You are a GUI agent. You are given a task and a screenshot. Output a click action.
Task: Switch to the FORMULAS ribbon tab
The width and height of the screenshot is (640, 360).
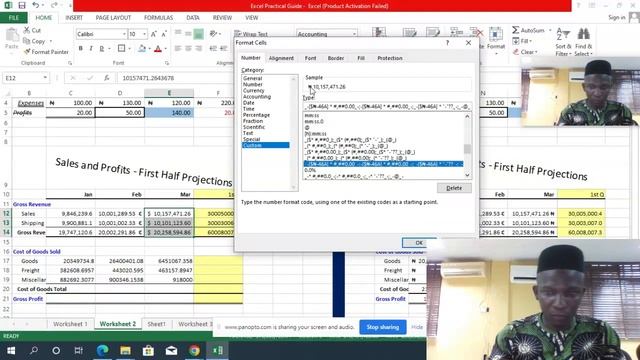[158, 18]
